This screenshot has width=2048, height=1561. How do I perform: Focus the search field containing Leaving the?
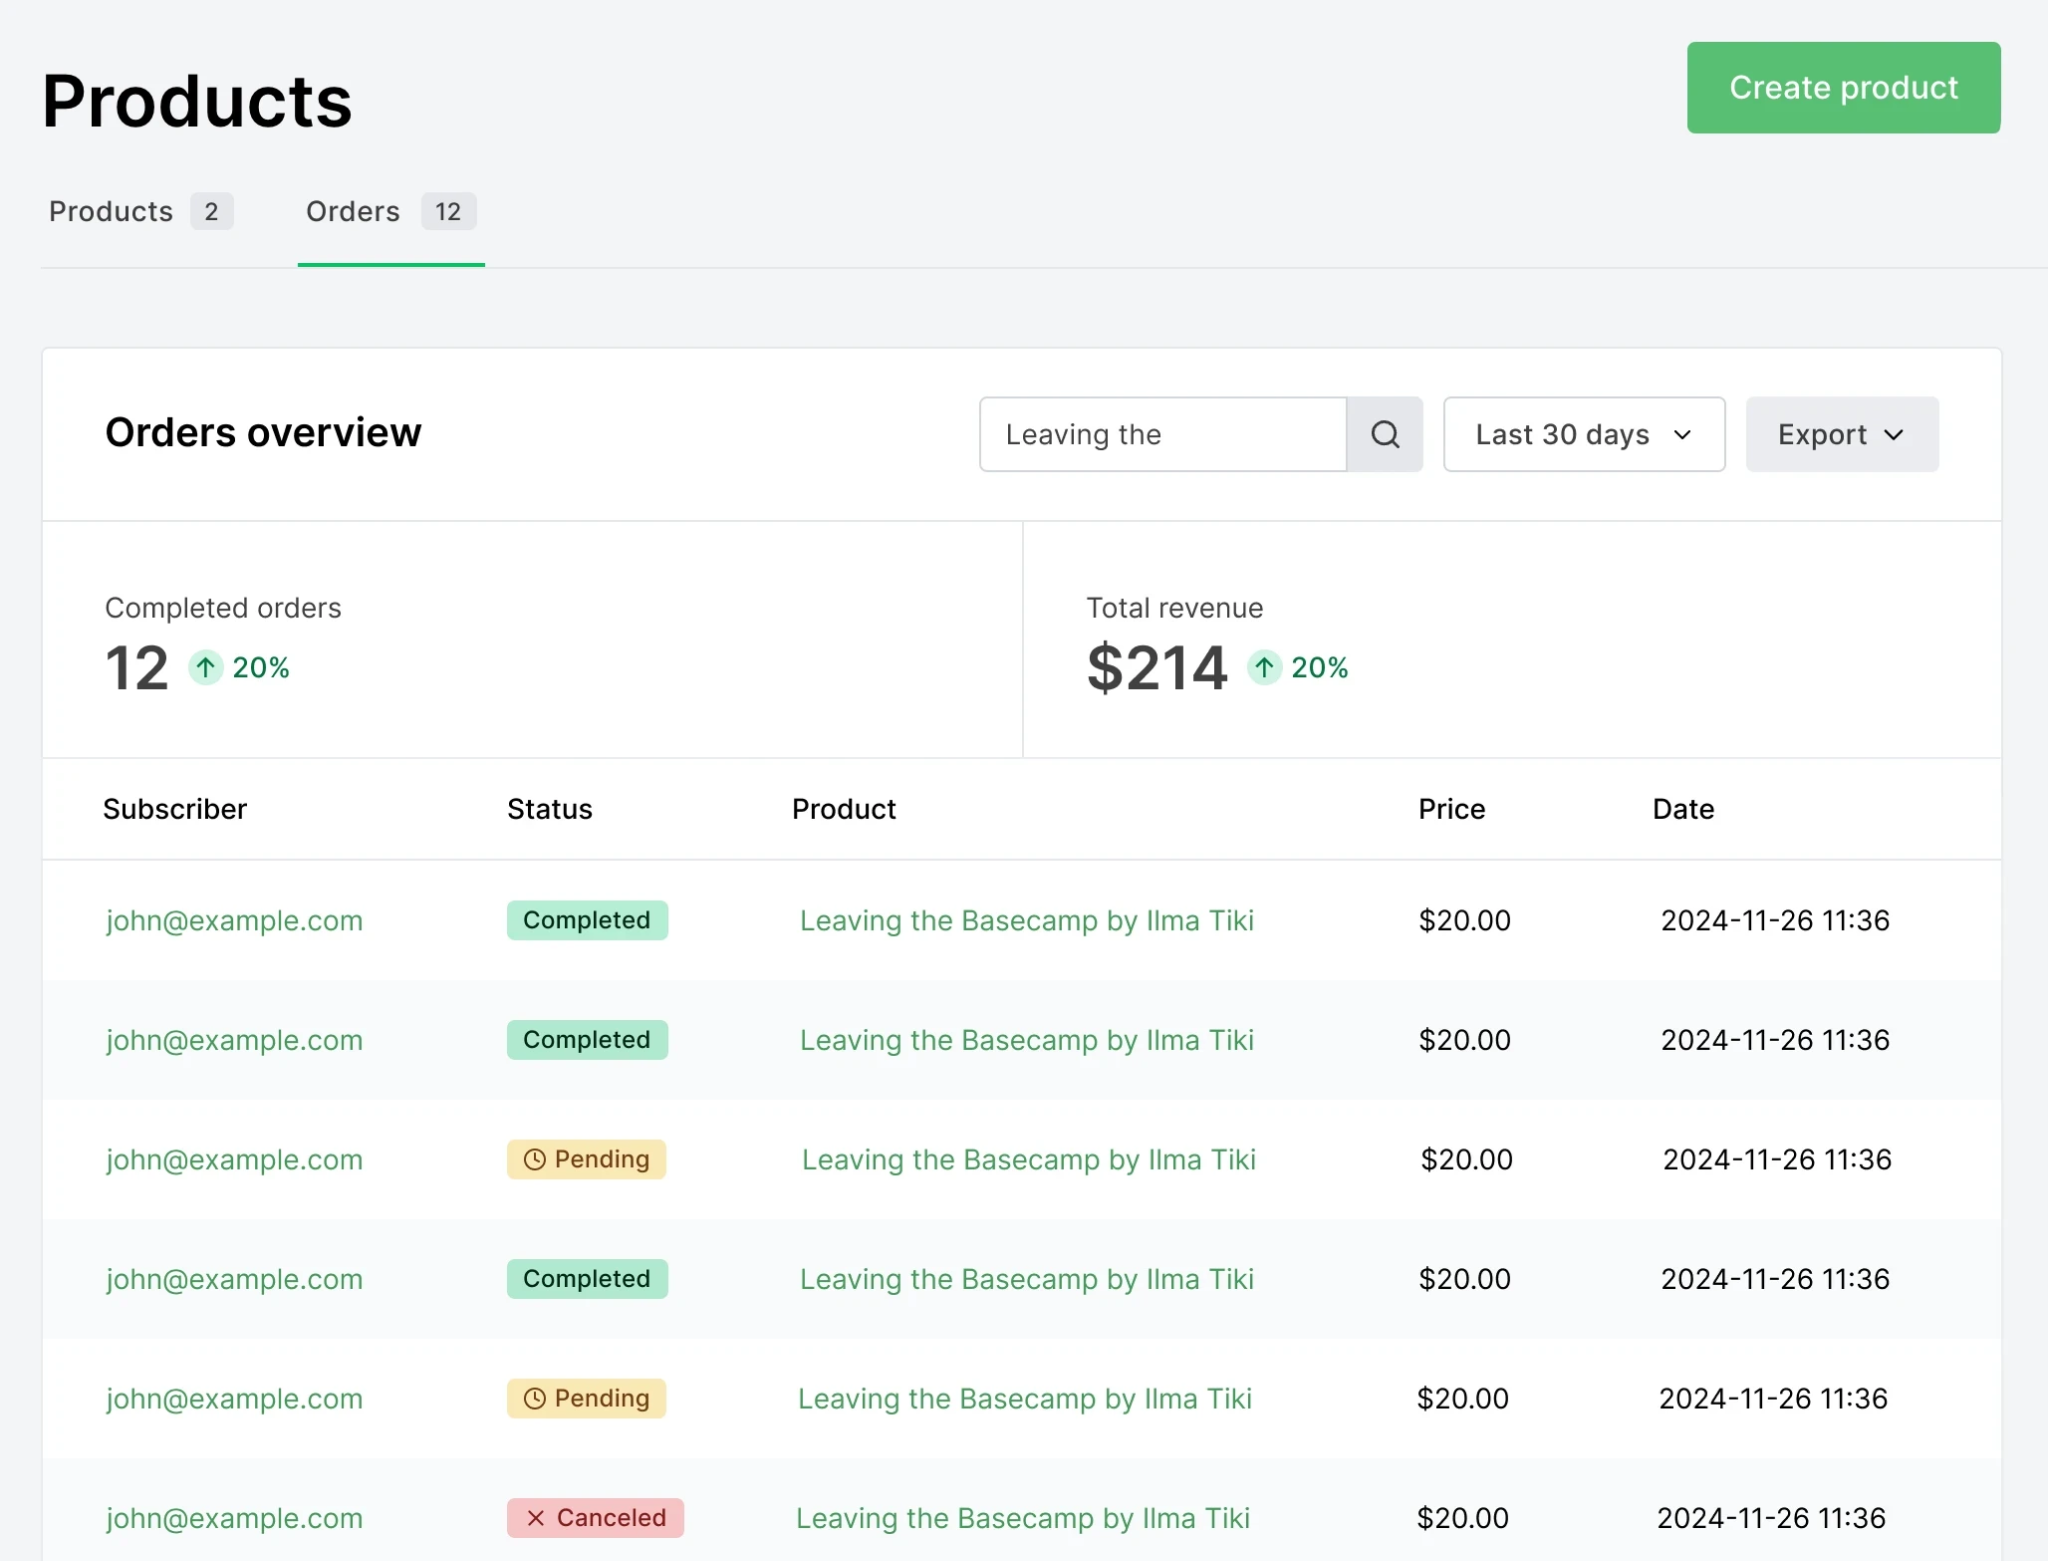pos(1163,434)
